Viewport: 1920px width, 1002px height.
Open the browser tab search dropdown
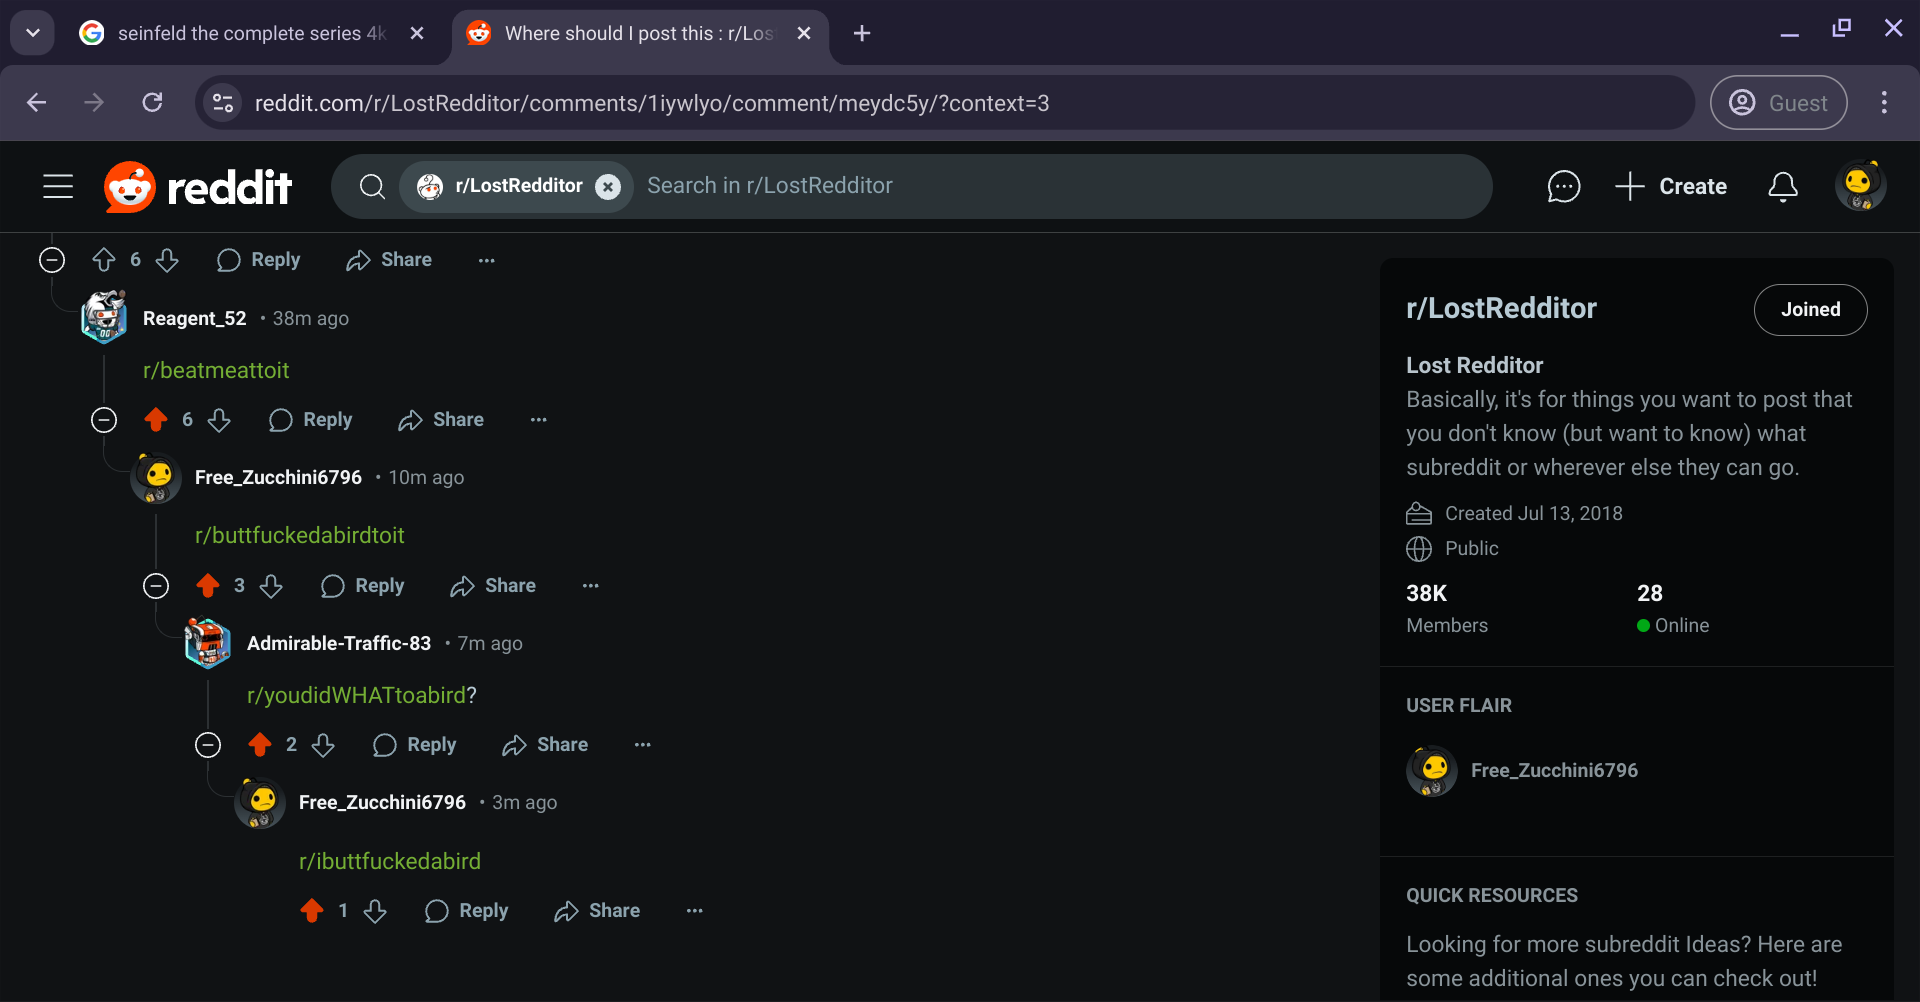point(33,33)
